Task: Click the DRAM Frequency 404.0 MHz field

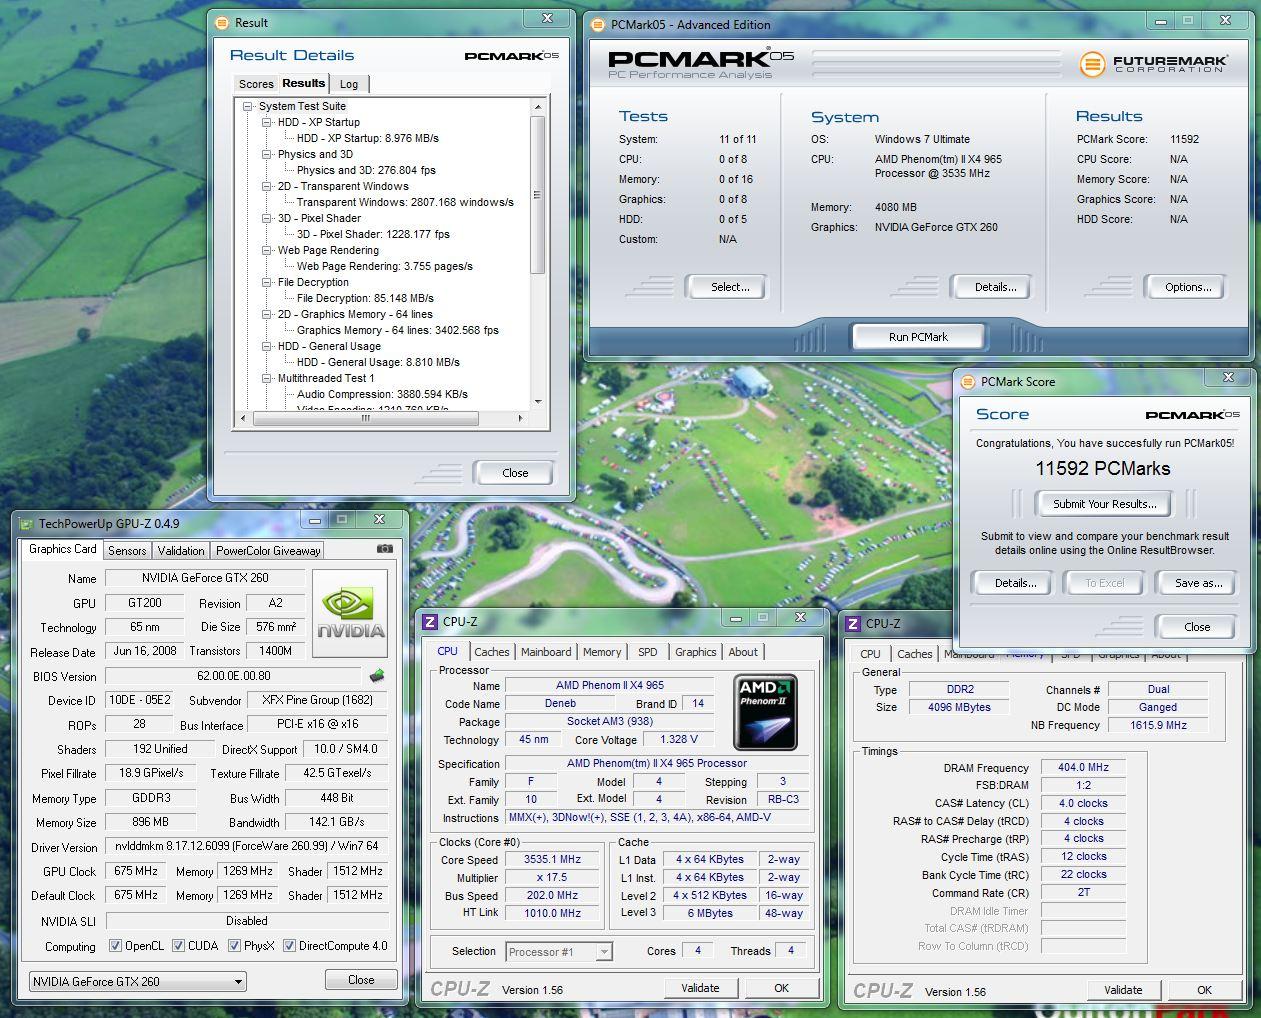Action: click(x=1083, y=768)
